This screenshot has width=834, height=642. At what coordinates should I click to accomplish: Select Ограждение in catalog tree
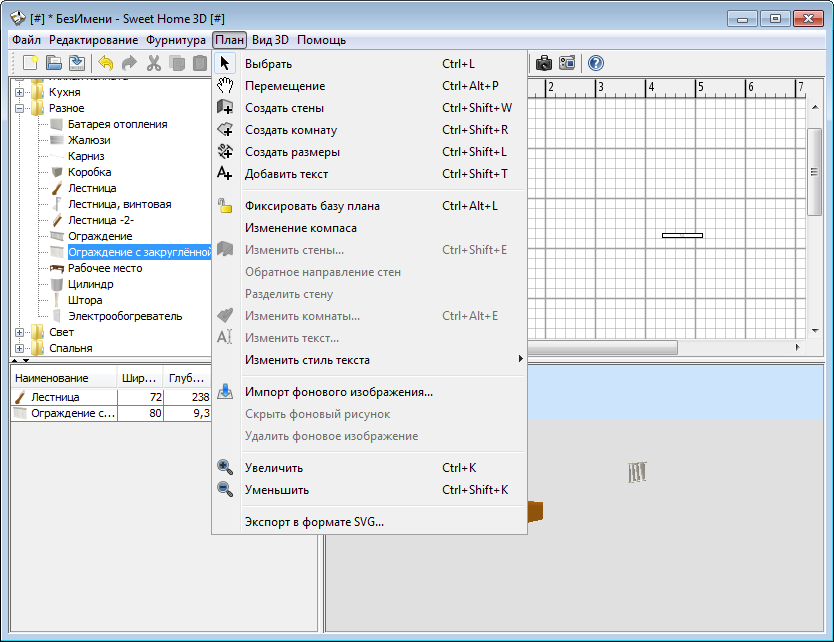(100, 236)
